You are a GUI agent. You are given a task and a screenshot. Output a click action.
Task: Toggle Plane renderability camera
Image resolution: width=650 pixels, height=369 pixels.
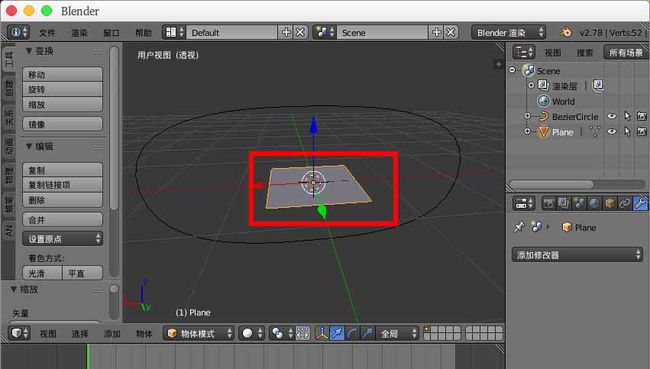642,132
